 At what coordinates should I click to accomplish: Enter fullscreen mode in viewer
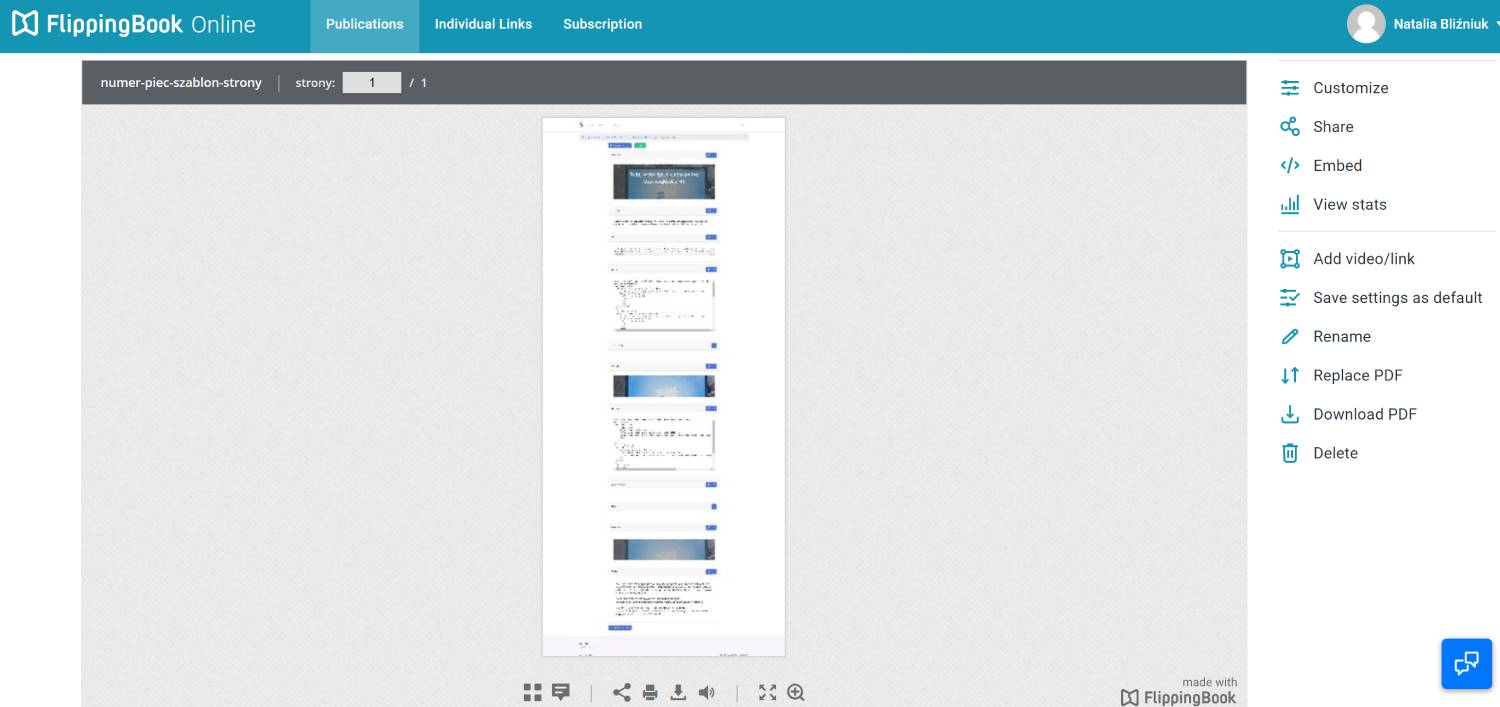767,692
